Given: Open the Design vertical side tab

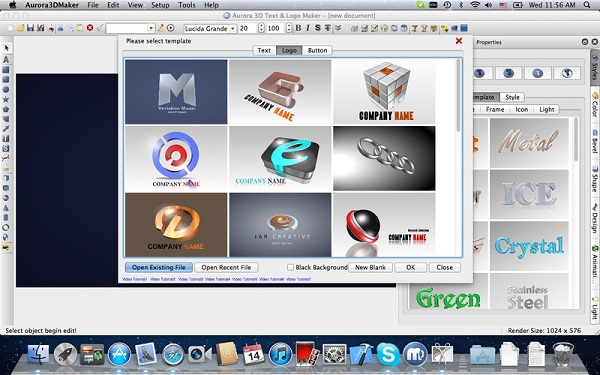Looking at the screenshot, I should [595, 218].
